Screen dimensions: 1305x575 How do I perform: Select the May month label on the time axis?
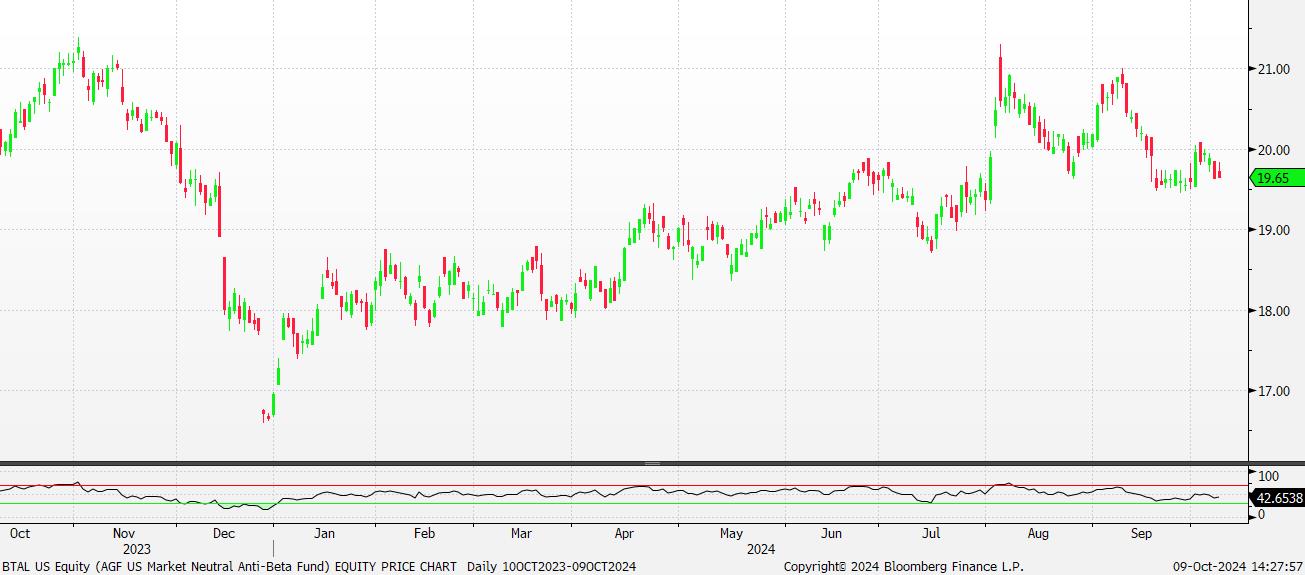731,534
